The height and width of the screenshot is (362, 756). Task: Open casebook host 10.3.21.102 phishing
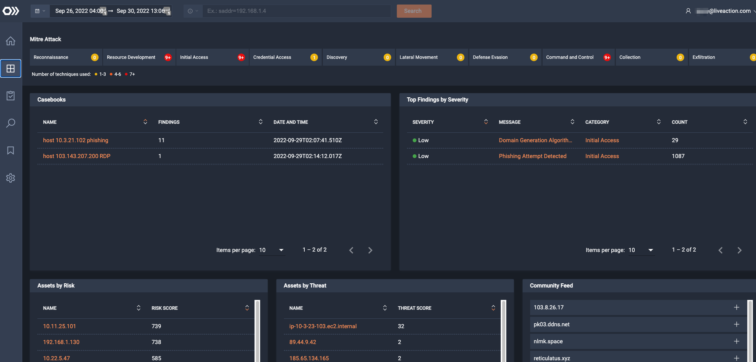pyautogui.click(x=75, y=140)
